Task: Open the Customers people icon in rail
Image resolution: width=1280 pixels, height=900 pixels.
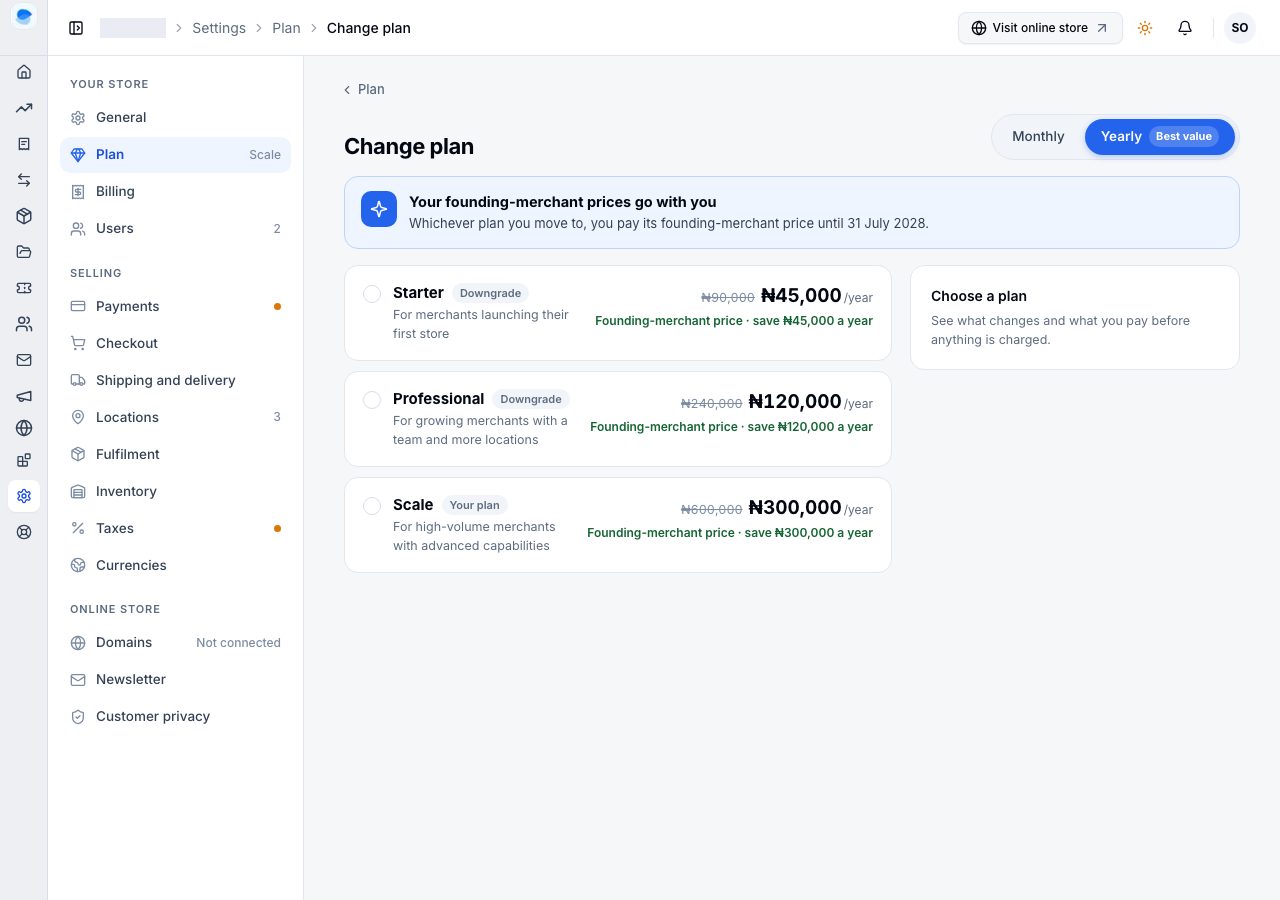Action: tap(24, 324)
